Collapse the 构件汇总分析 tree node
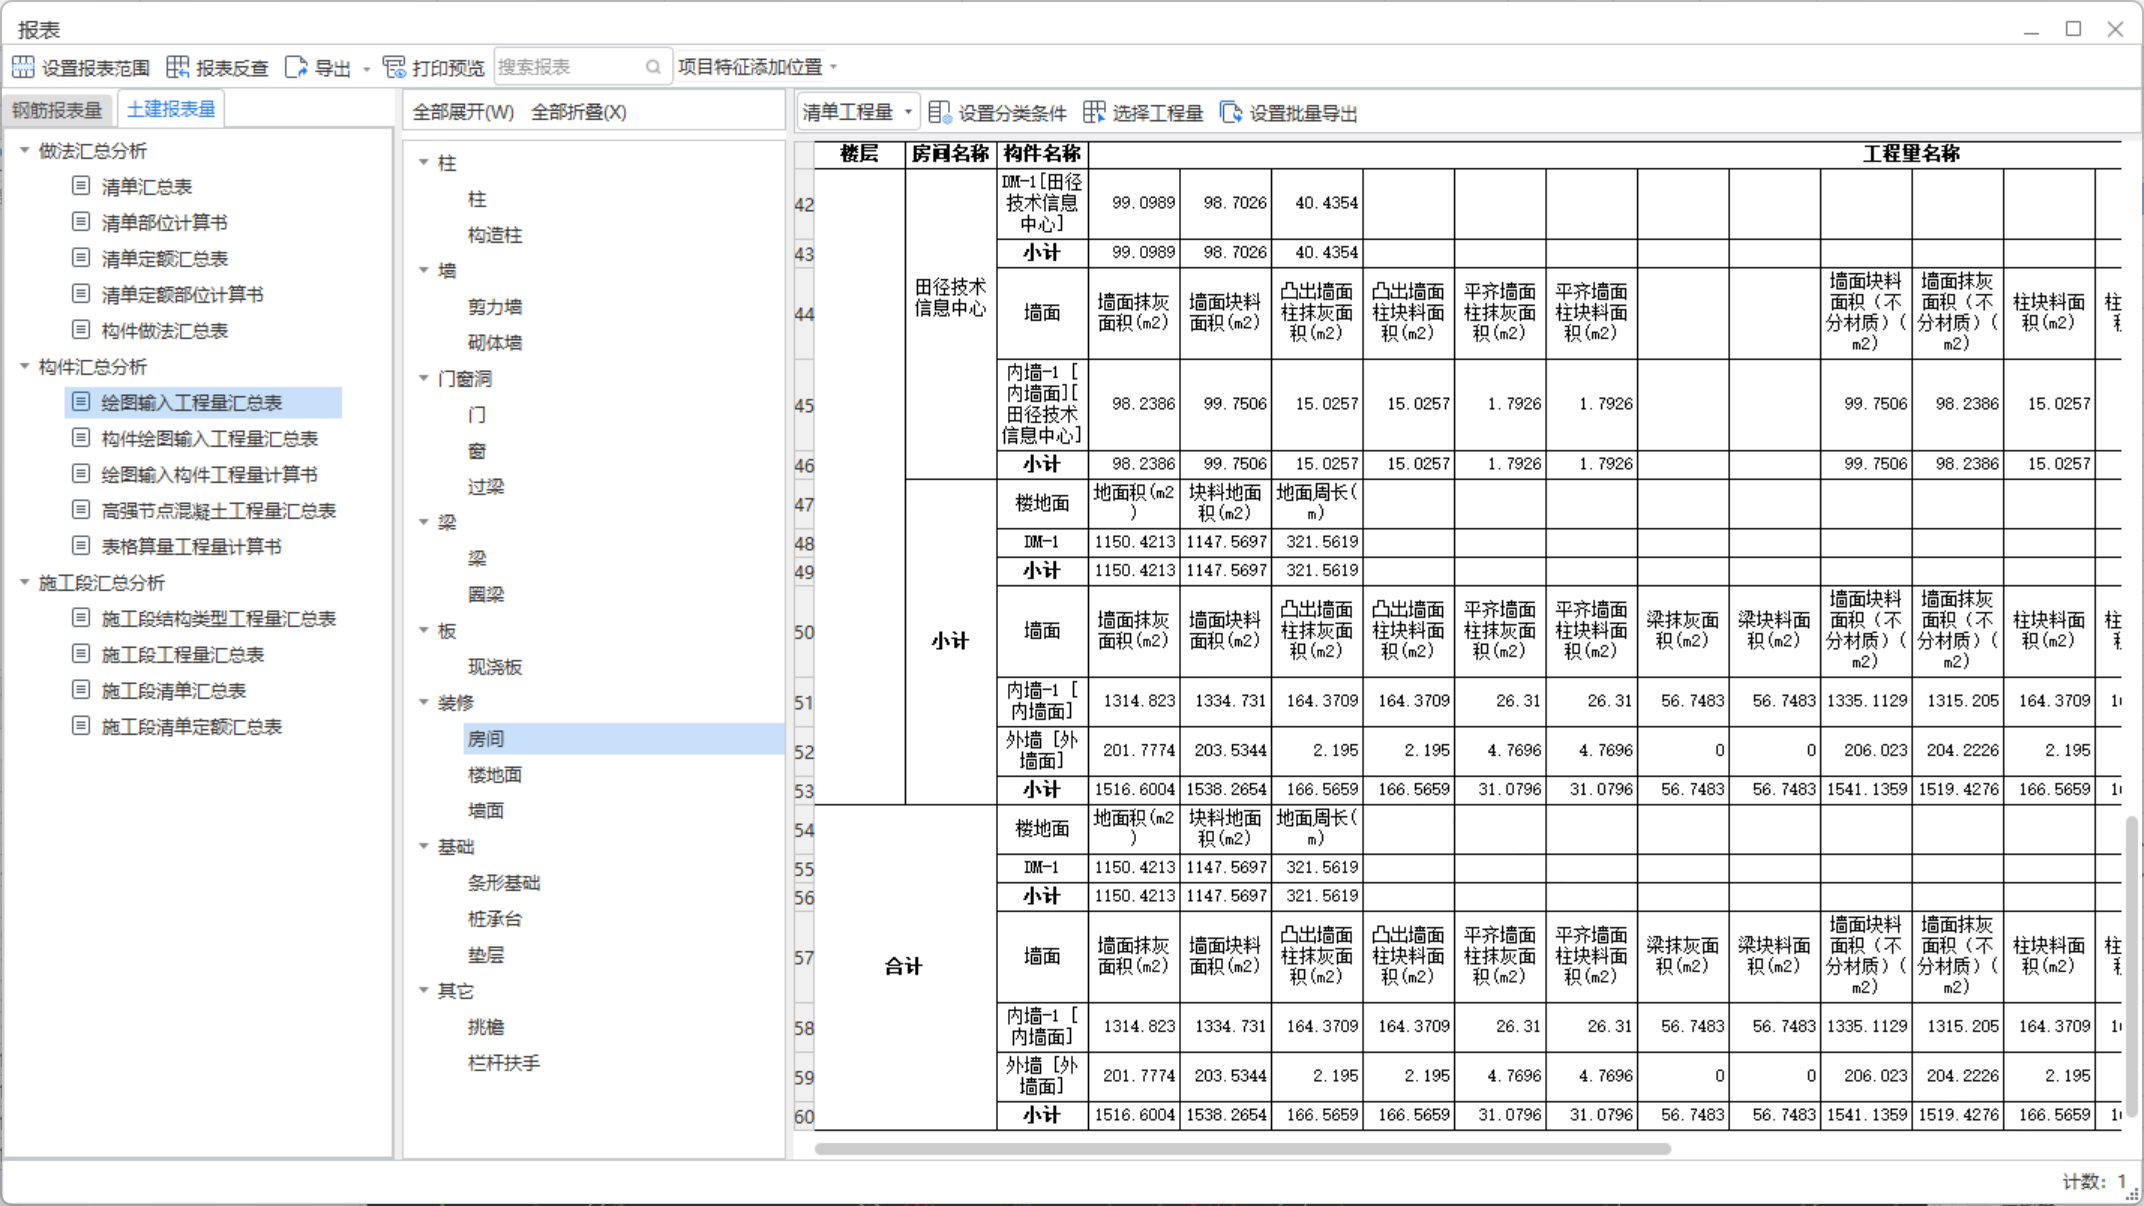2144x1206 pixels. pyautogui.click(x=25, y=366)
